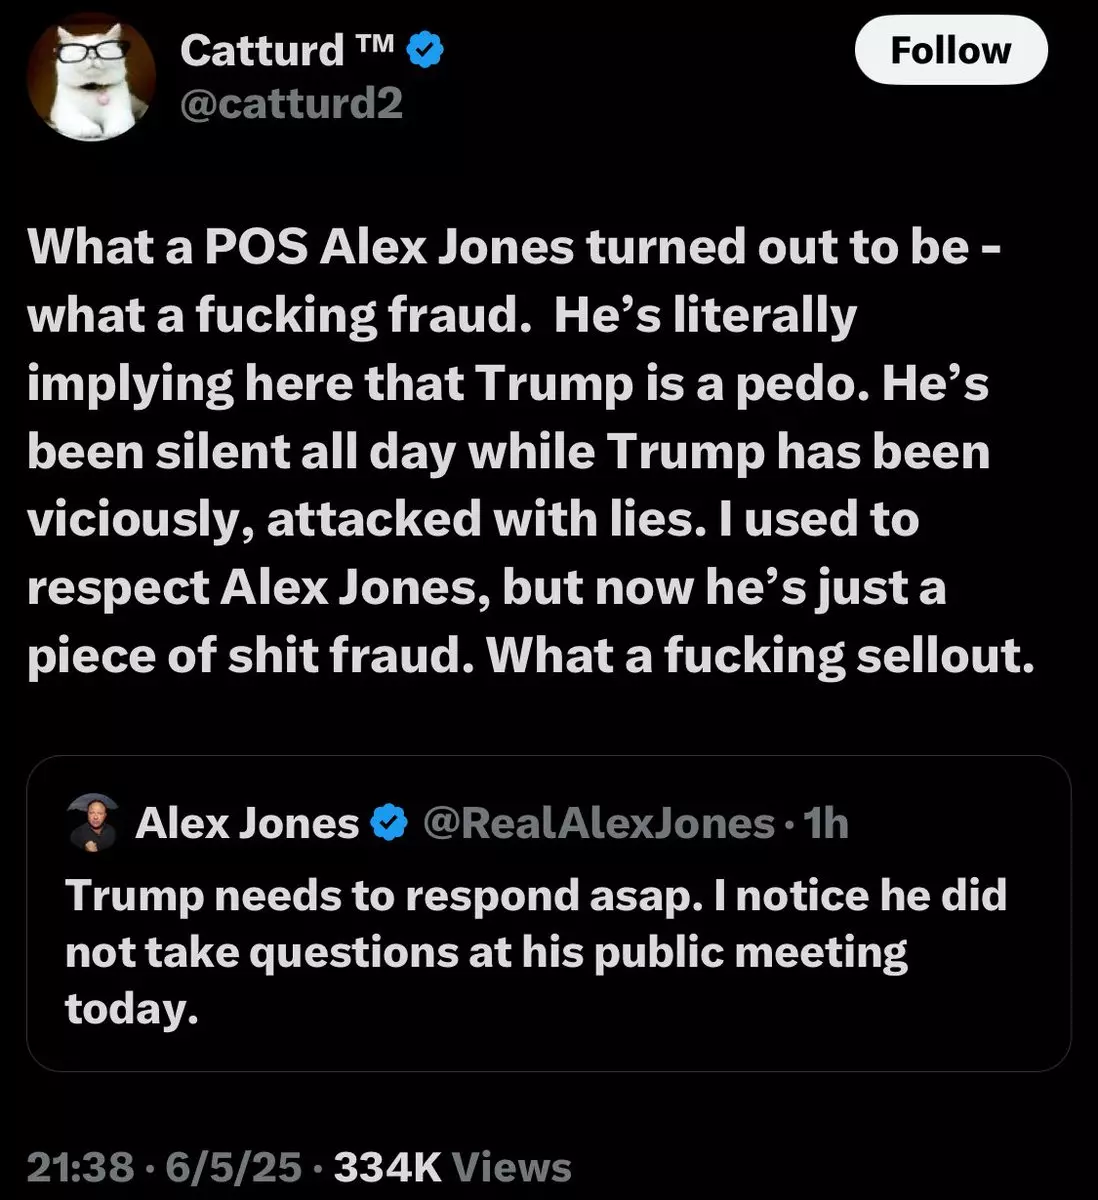Open Catturd's cat profile picture
The width and height of the screenshot is (1098, 1200).
[91, 78]
